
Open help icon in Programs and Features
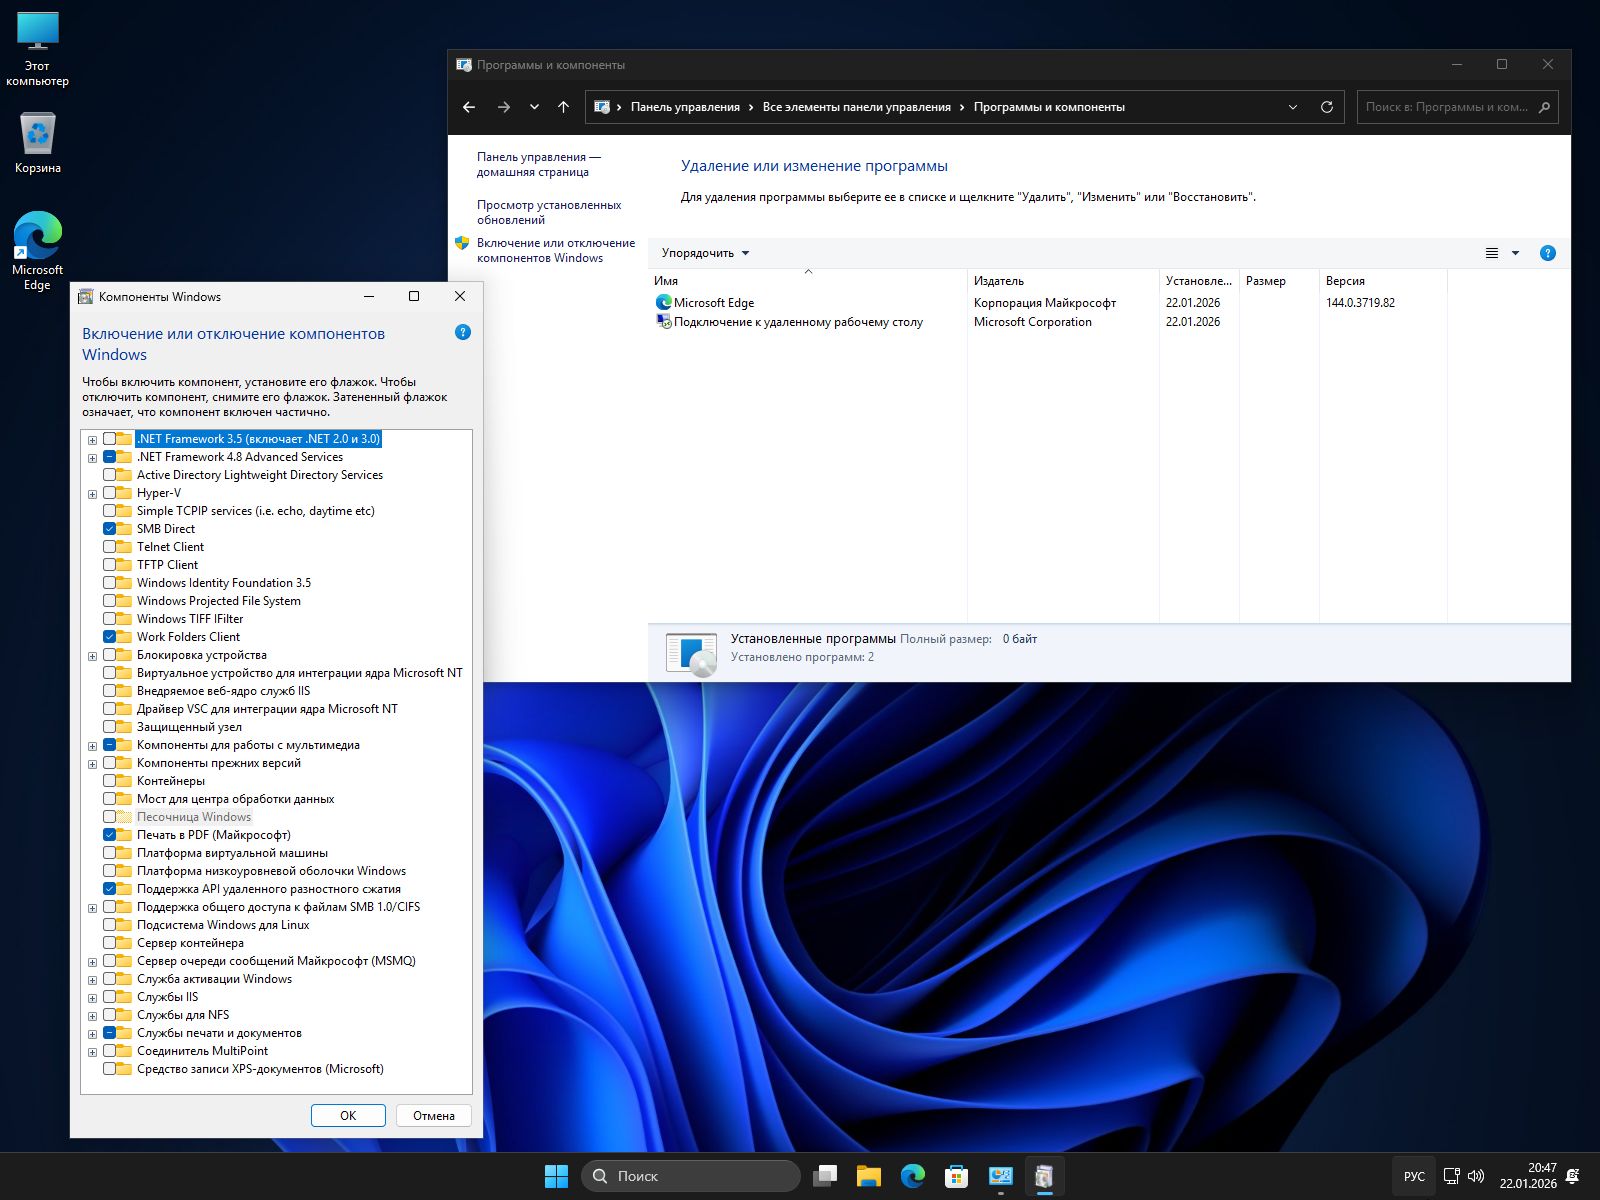[x=1547, y=253]
